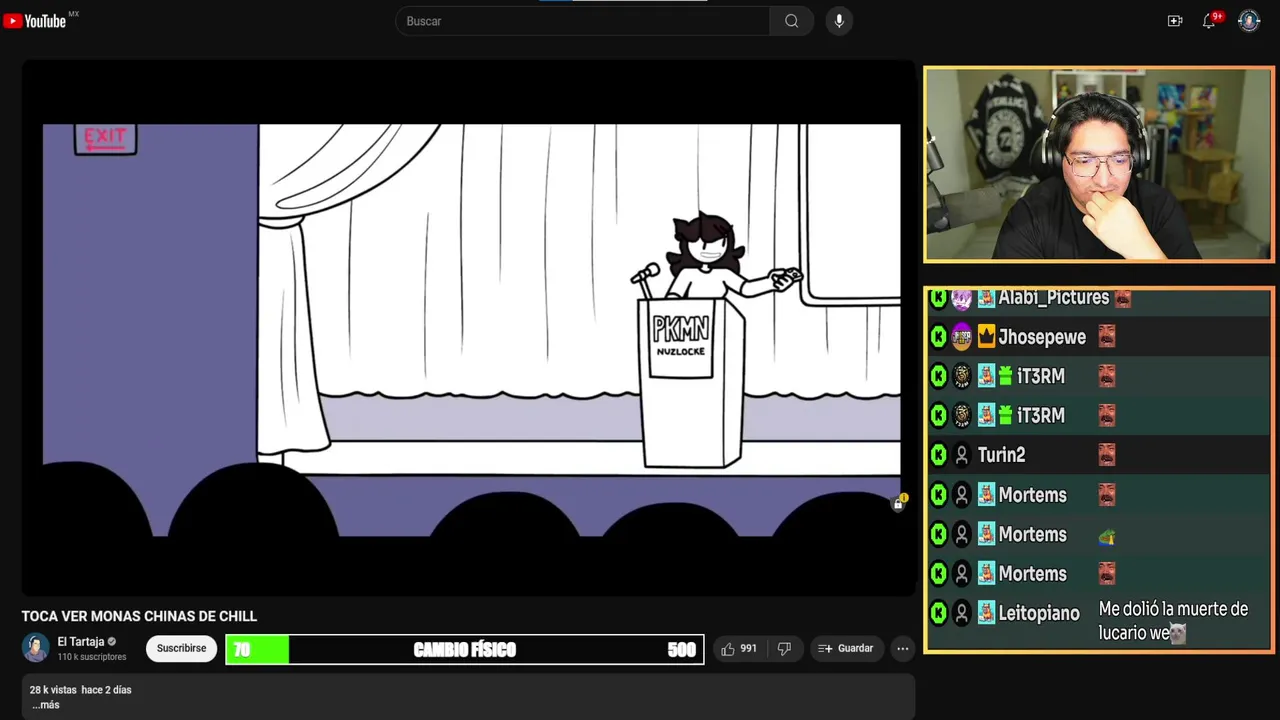Open the three-dot more actions menu
1280x720 pixels.
tap(903, 649)
